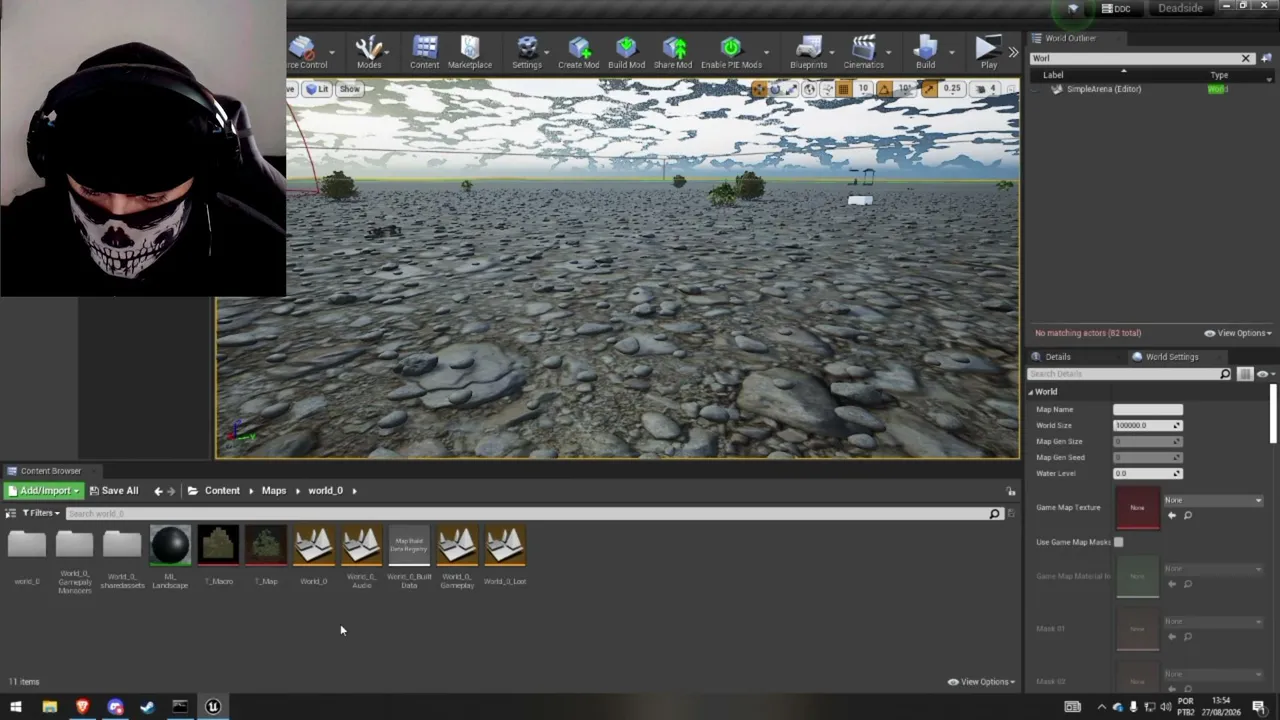The width and height of the screenshot is (1280, 720).
Task: Toggle scale snapping in viewport
Action: 929,89
